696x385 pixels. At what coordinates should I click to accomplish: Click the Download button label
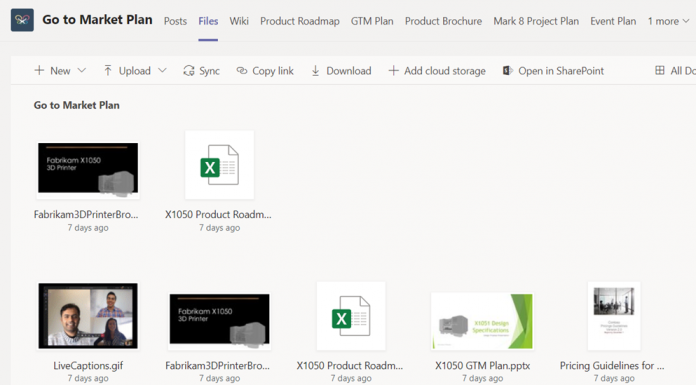coord(348,71)
